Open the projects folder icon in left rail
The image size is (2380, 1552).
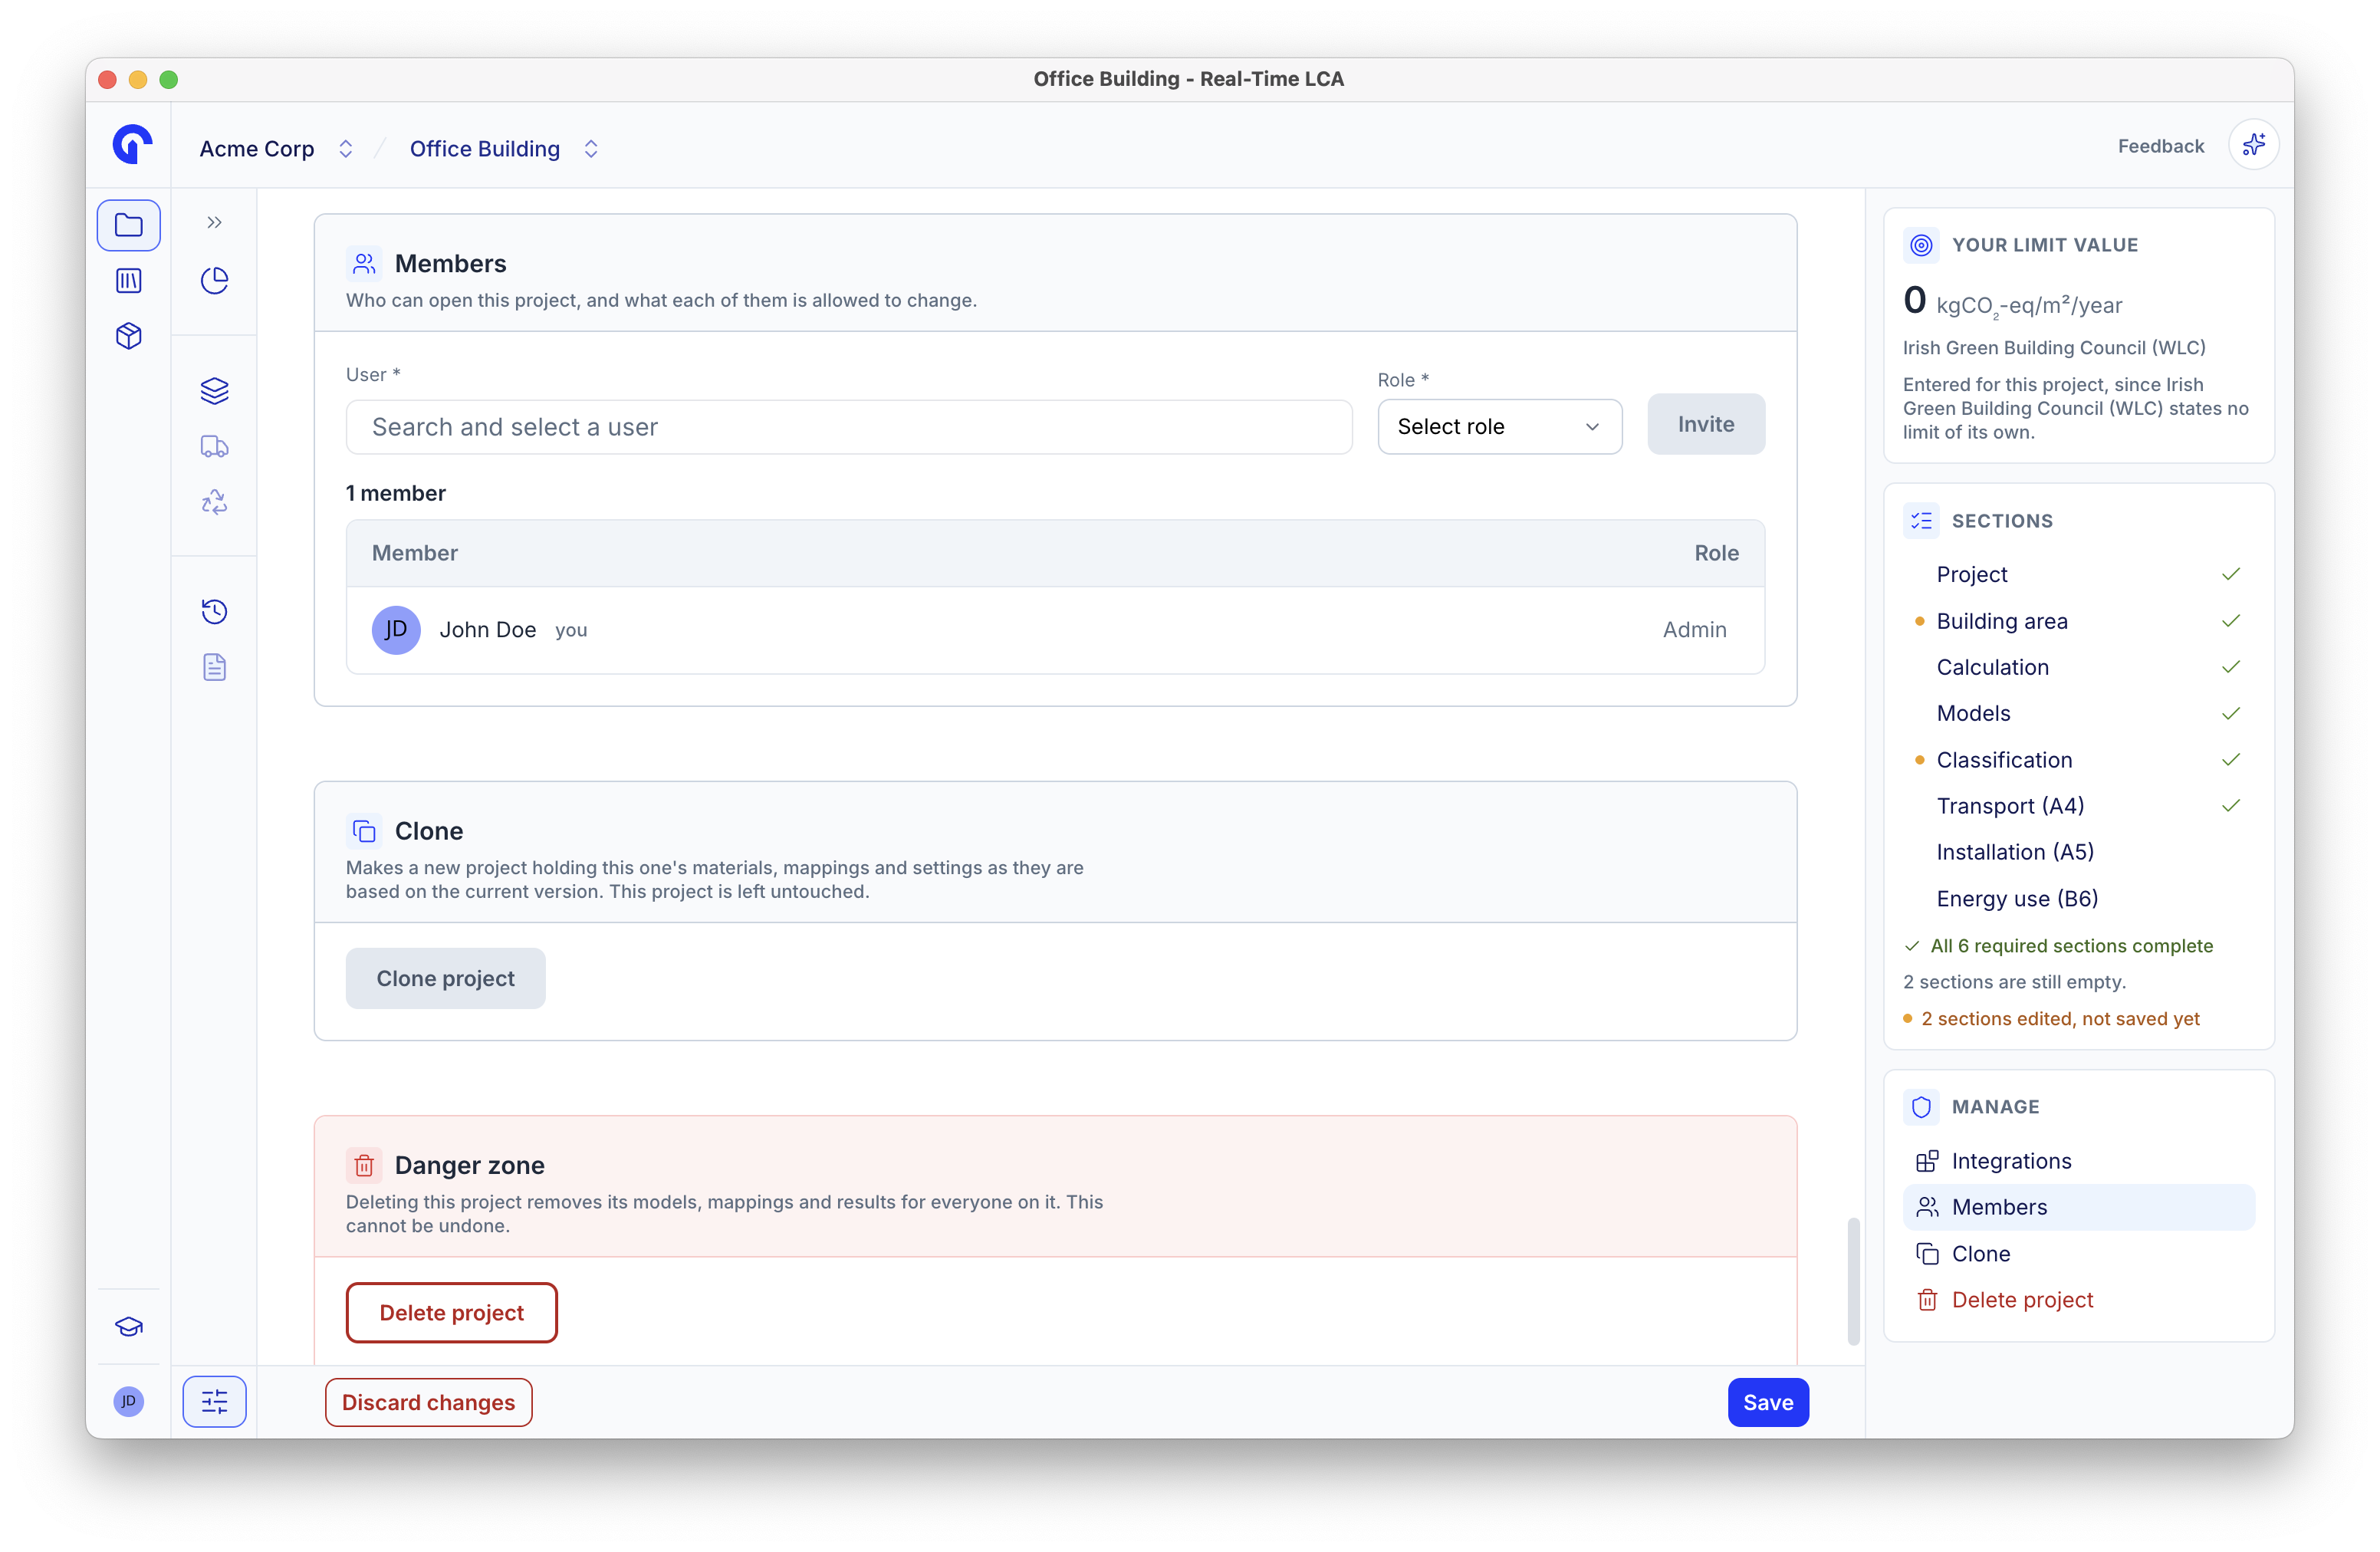click(x=129, y=225)
